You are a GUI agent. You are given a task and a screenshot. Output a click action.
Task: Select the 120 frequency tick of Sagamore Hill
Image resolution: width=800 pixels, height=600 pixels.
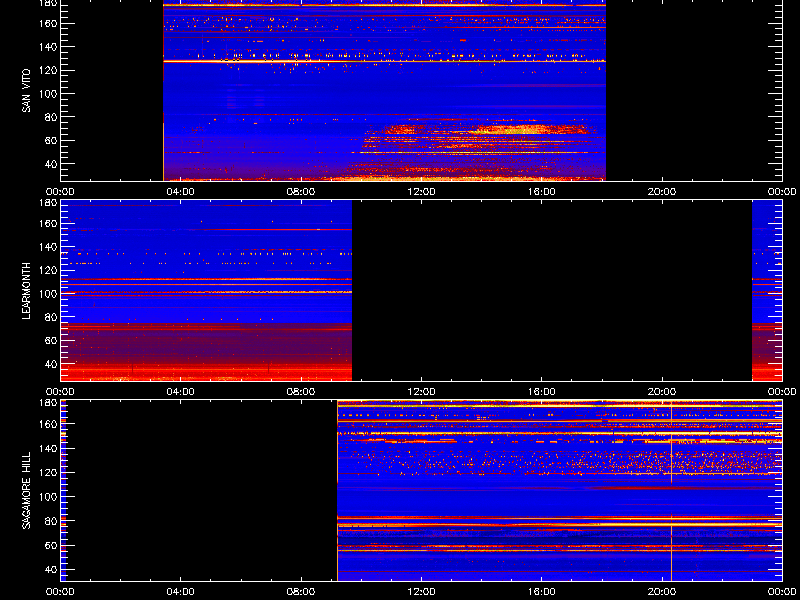click(x=50, y=472)
